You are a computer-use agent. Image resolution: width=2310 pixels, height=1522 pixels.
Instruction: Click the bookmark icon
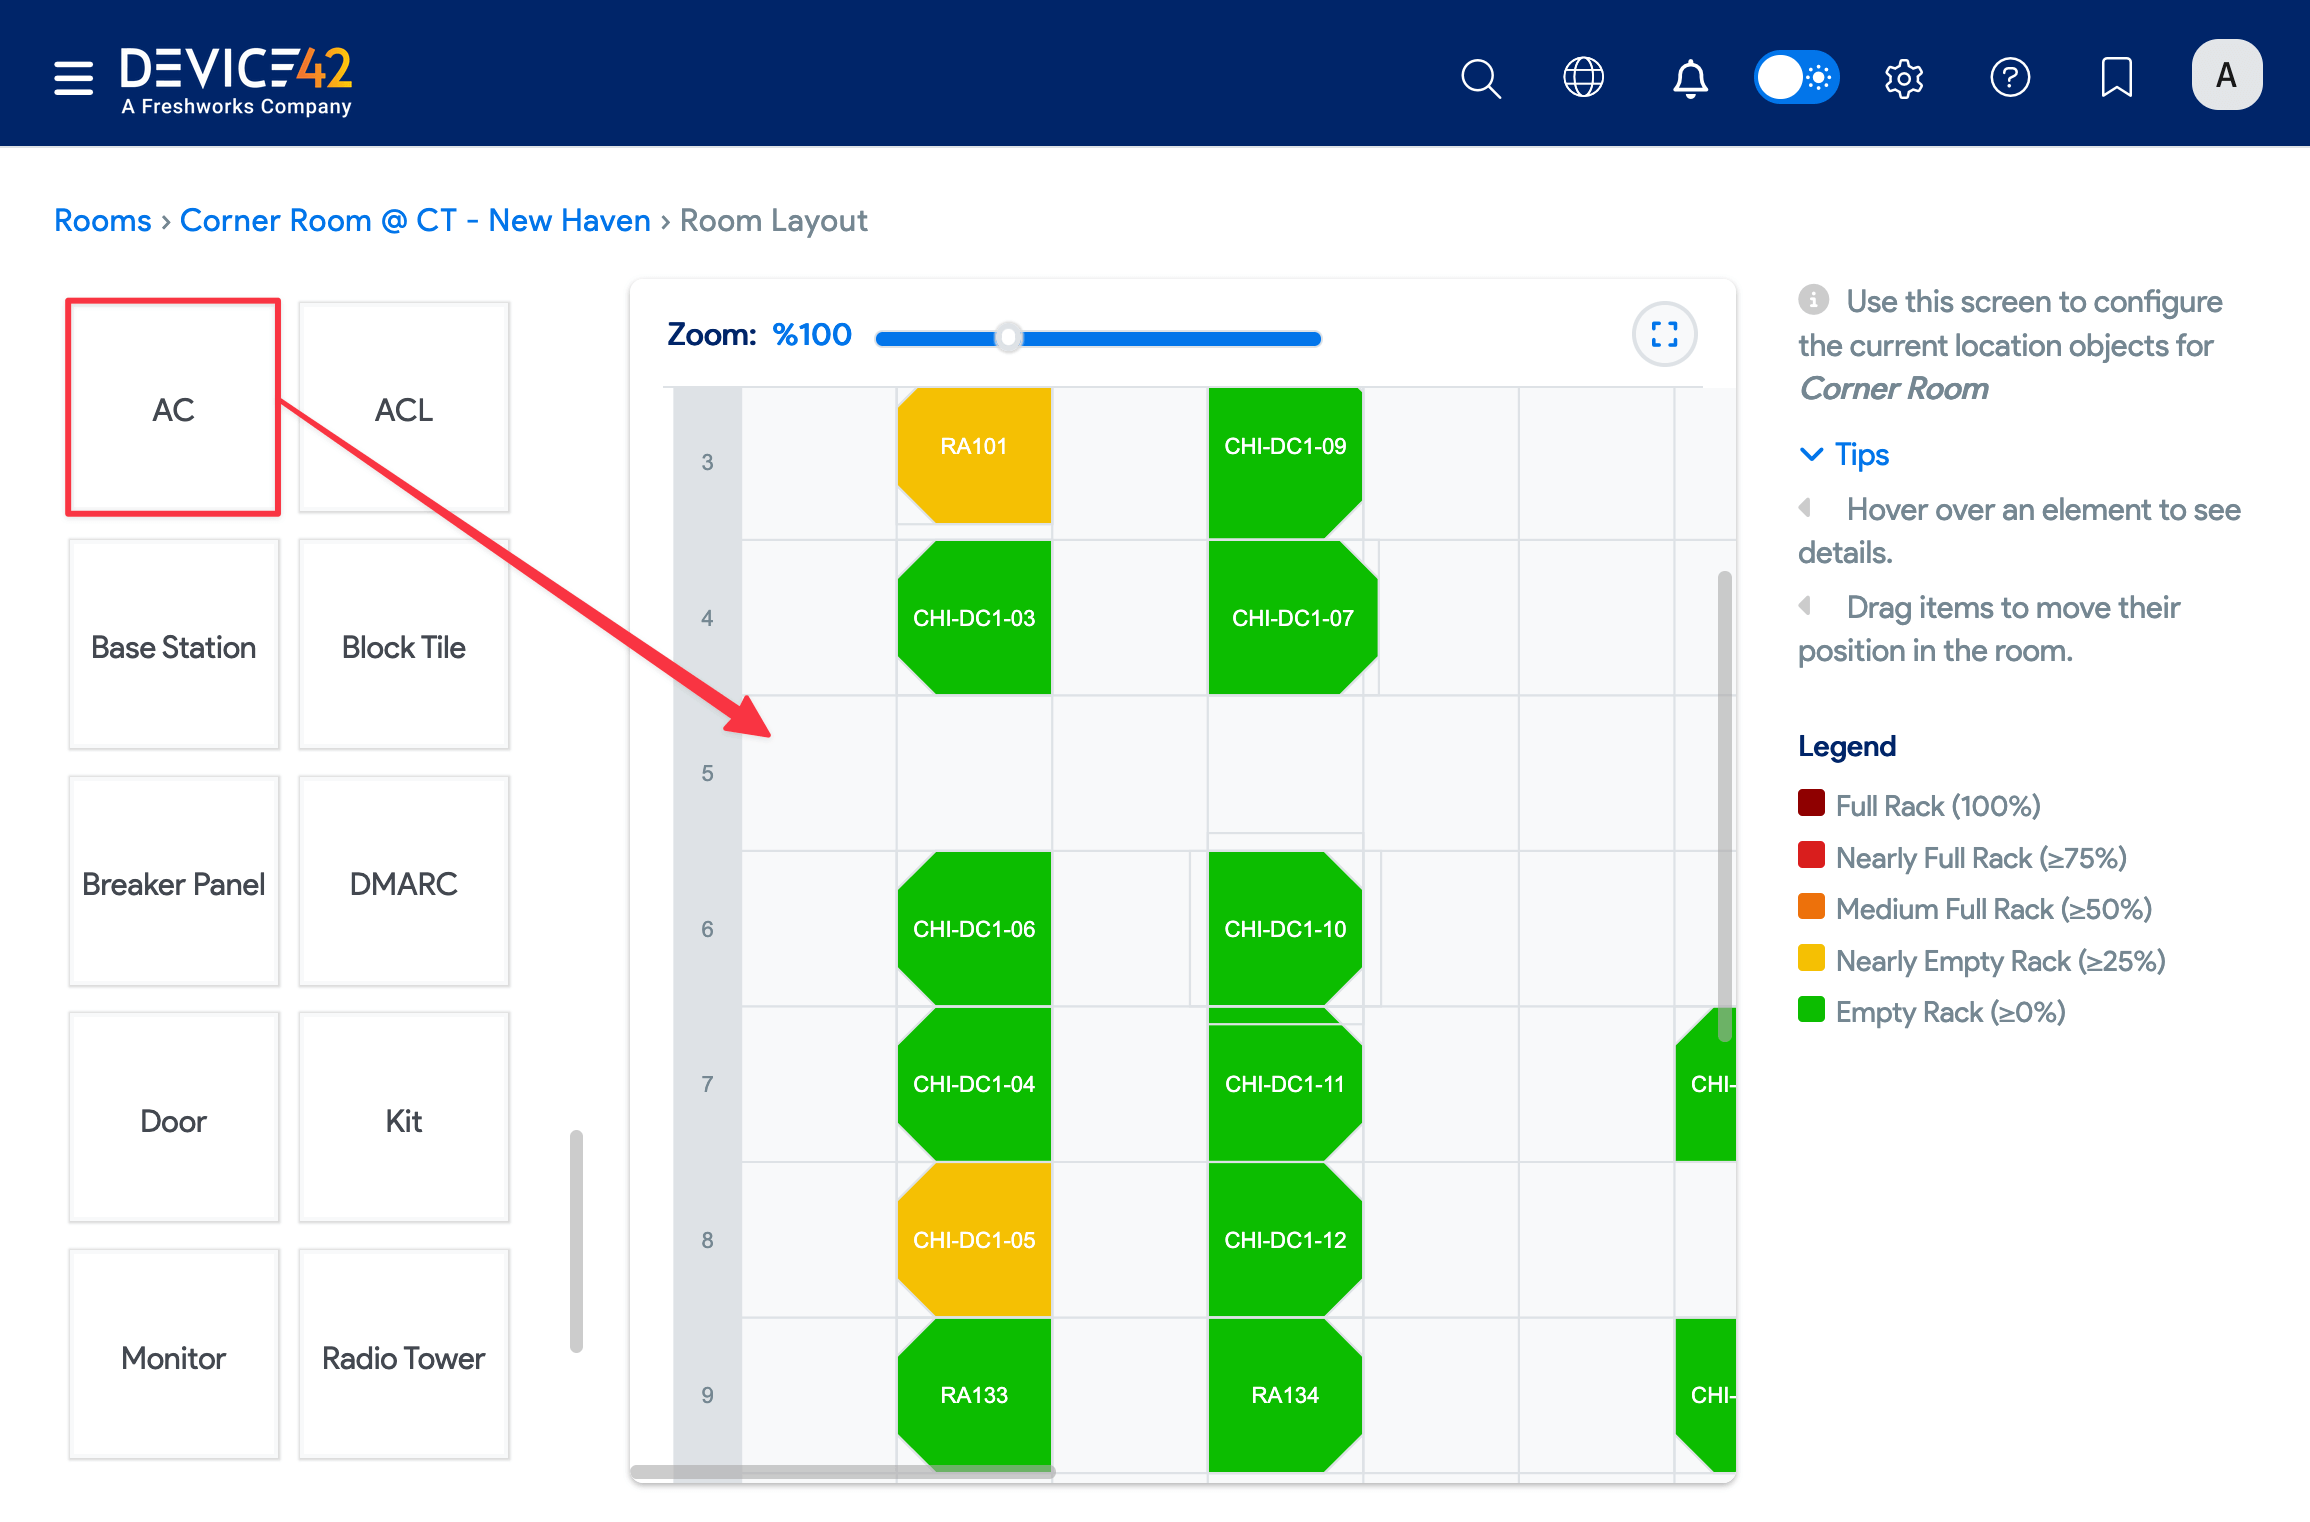(x=2117, y=78)
